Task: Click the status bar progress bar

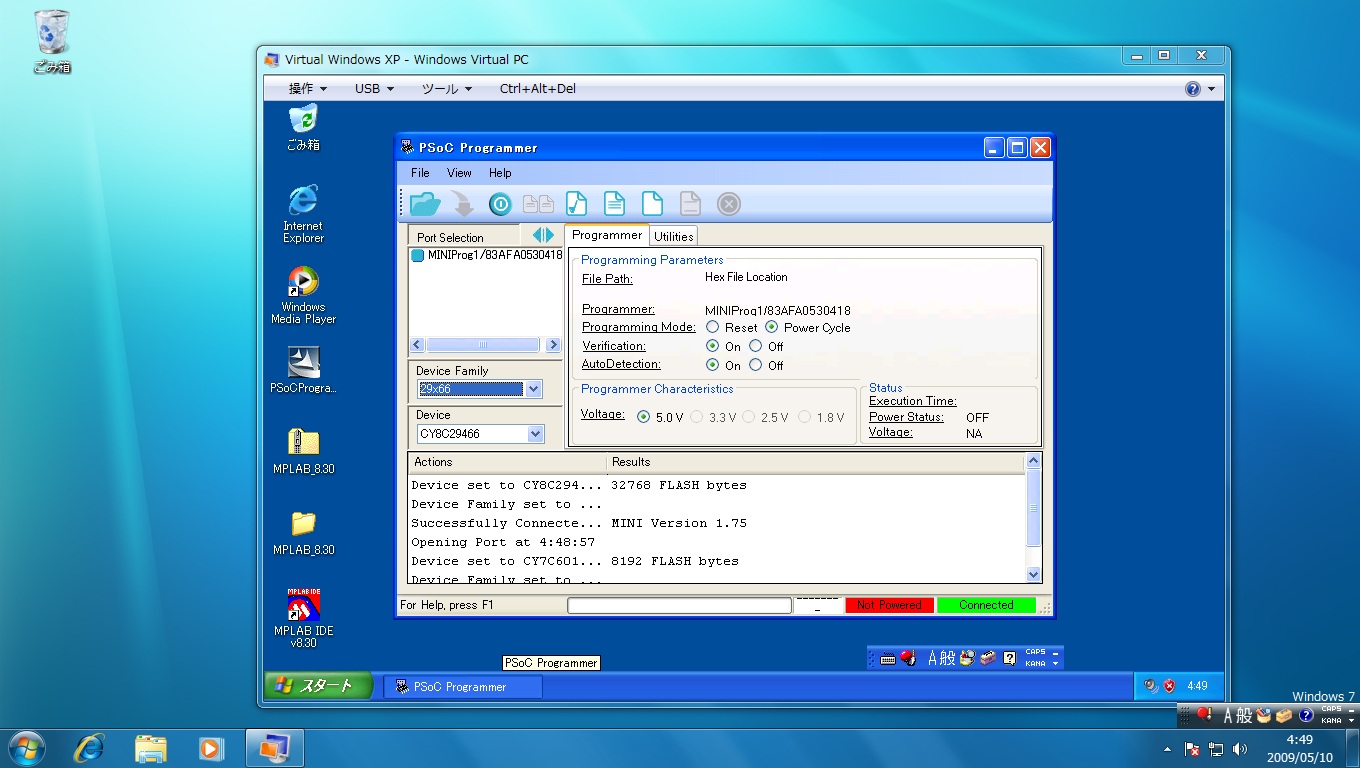Action: (x=679, y=605)
